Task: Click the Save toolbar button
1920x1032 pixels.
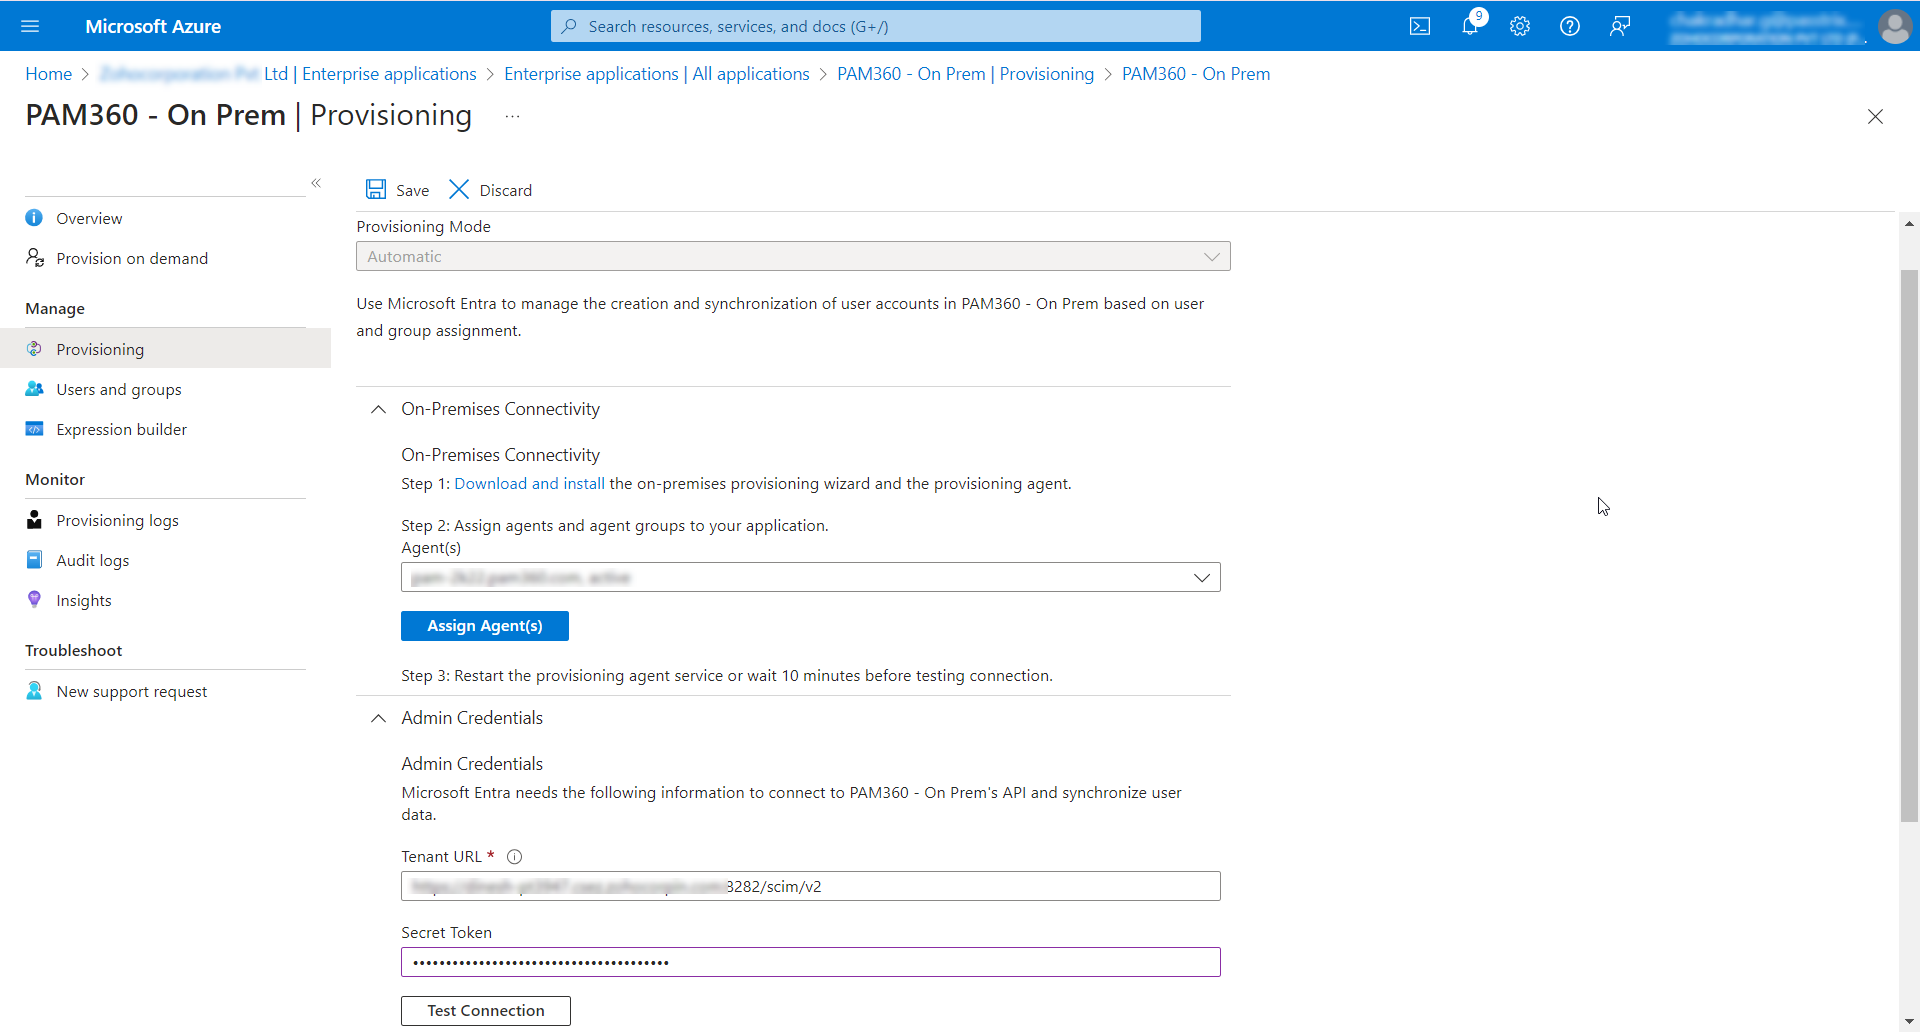Action: (398, 190)
